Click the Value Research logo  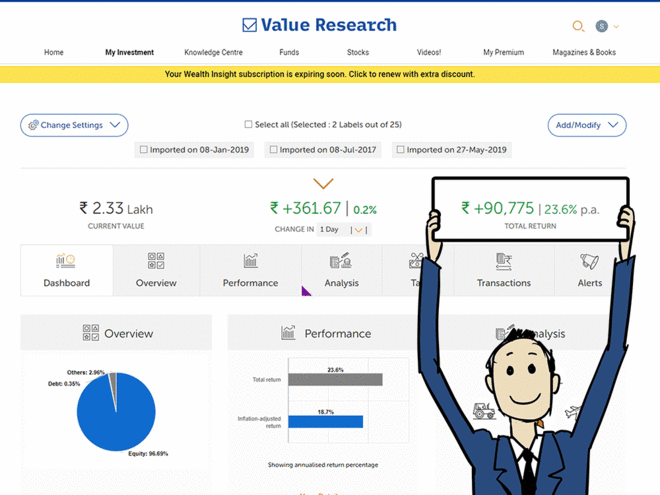tap(320, 25)
